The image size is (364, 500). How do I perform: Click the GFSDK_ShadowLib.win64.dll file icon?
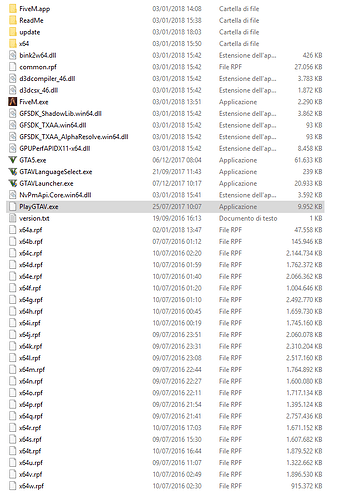[x=12, y=113]
